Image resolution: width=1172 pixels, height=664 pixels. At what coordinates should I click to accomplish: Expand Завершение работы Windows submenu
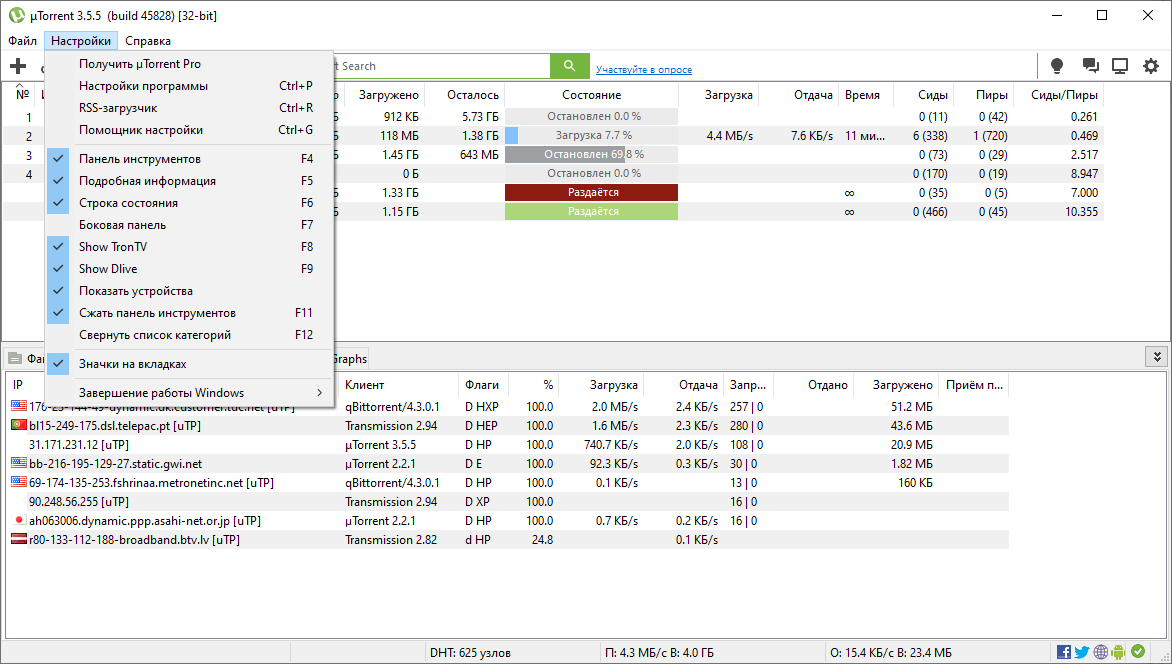point(190,393)
